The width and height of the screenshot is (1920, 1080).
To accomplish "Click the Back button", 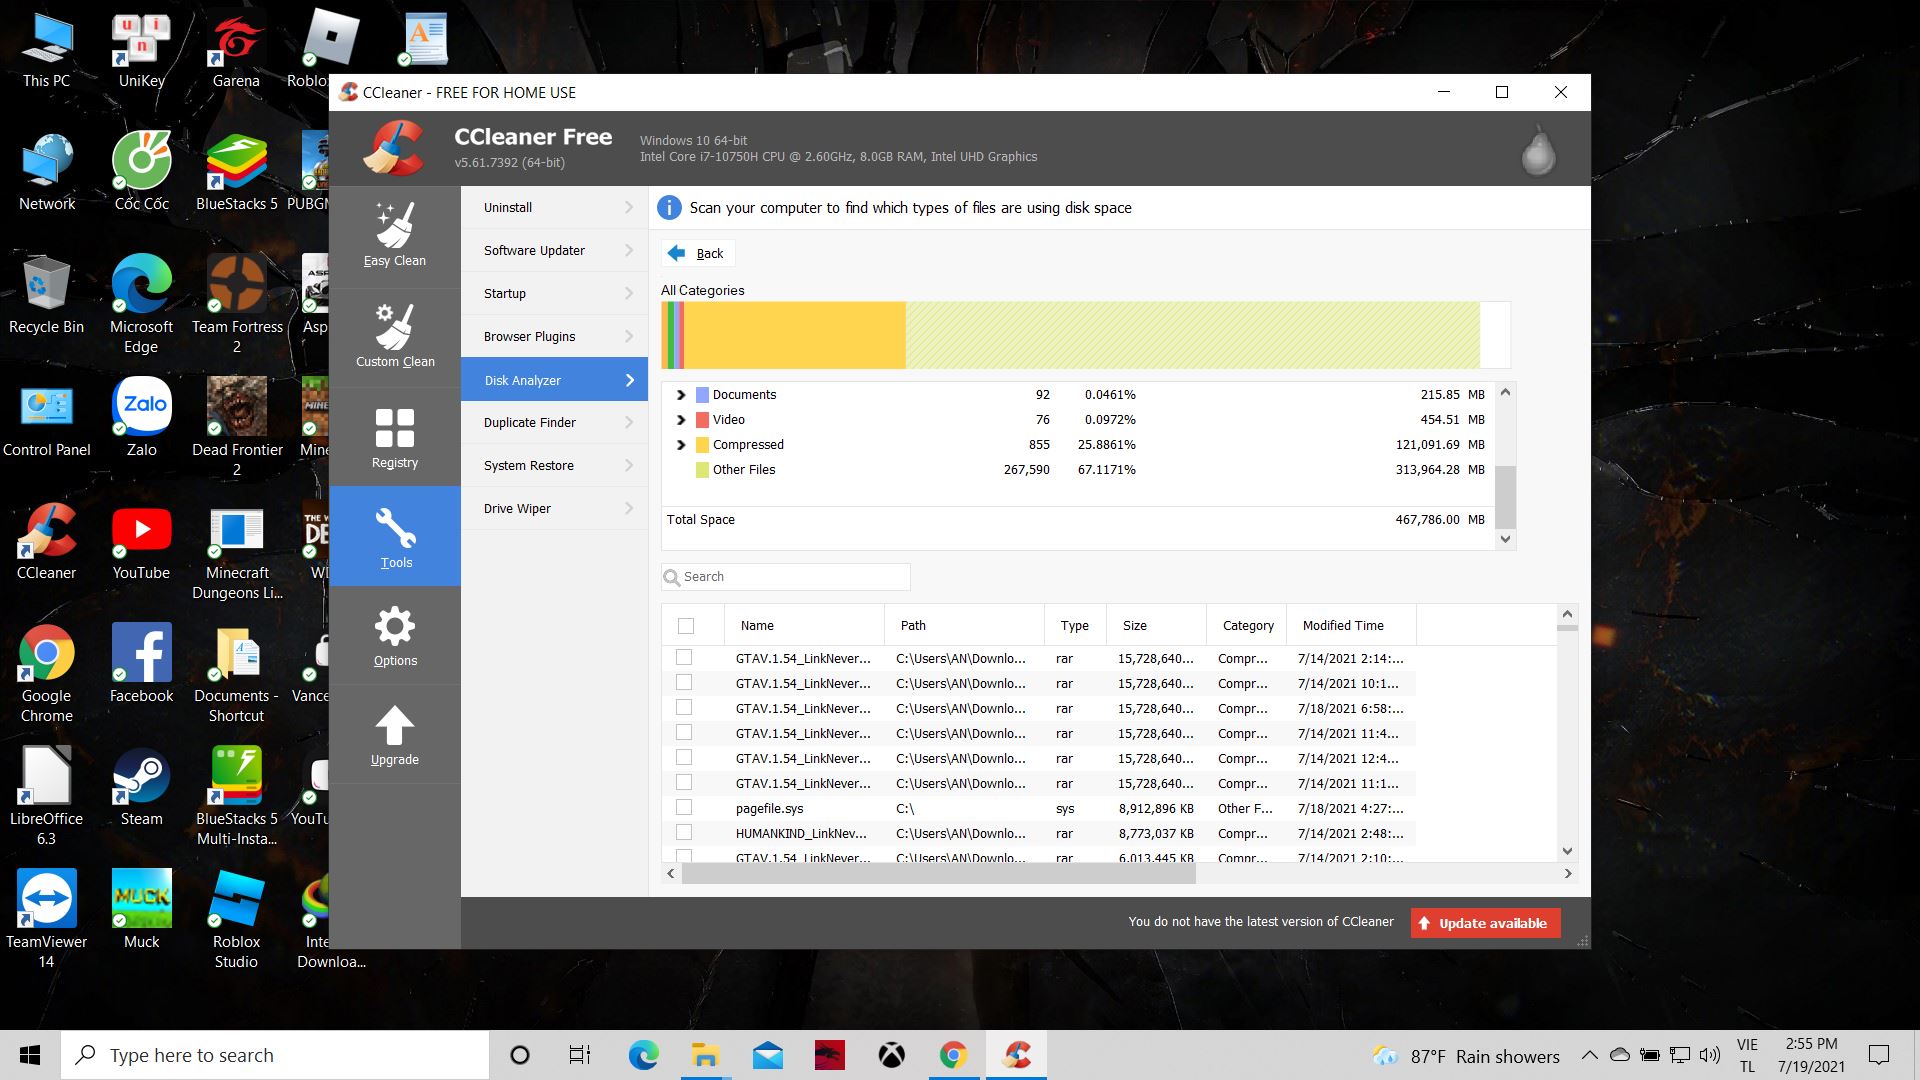I will 697,253.
